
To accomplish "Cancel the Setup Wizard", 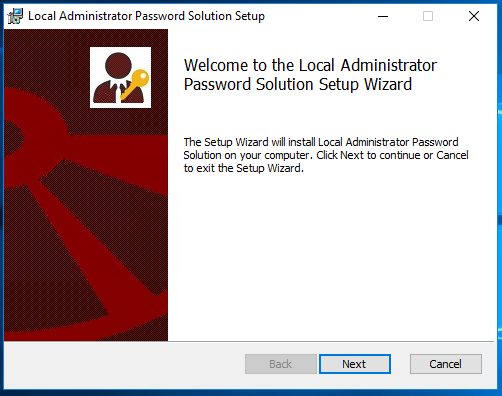I will (x=446, y=364).
